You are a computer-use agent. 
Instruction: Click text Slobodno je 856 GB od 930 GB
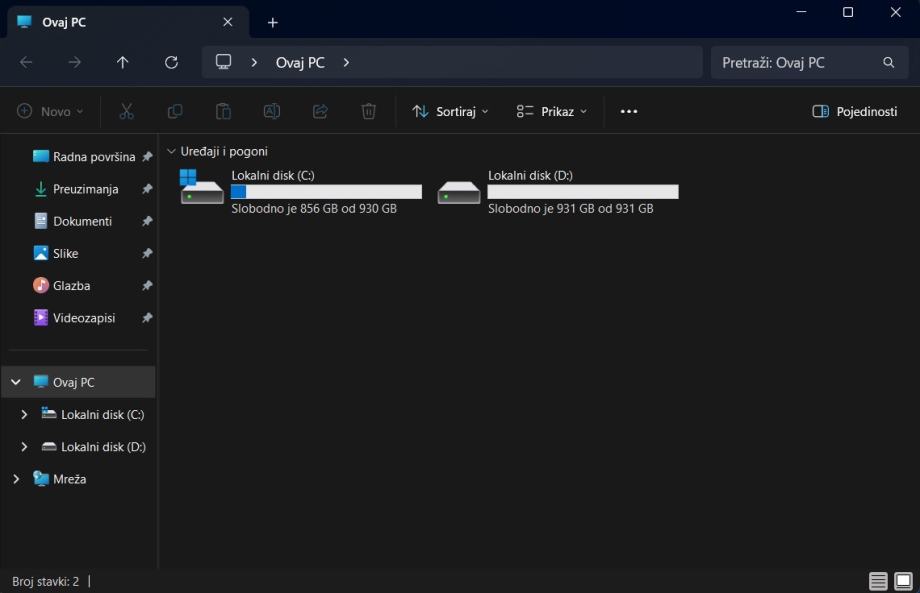pyautogui.click(x=314, y=208)
